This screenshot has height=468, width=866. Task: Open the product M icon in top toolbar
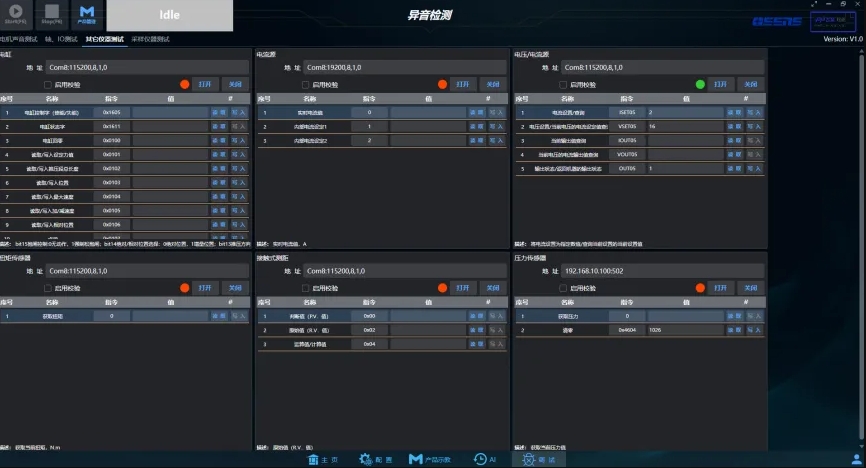point(87,13)
